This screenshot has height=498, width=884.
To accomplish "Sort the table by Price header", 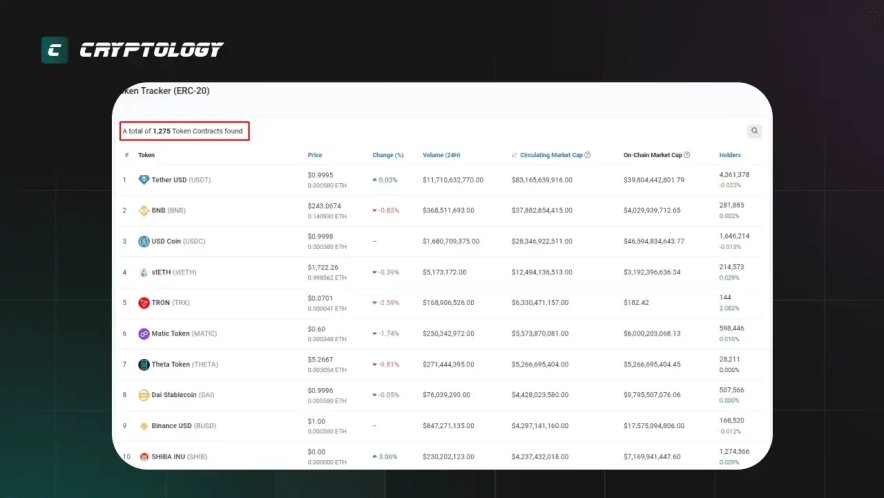I will coord(315,155).
